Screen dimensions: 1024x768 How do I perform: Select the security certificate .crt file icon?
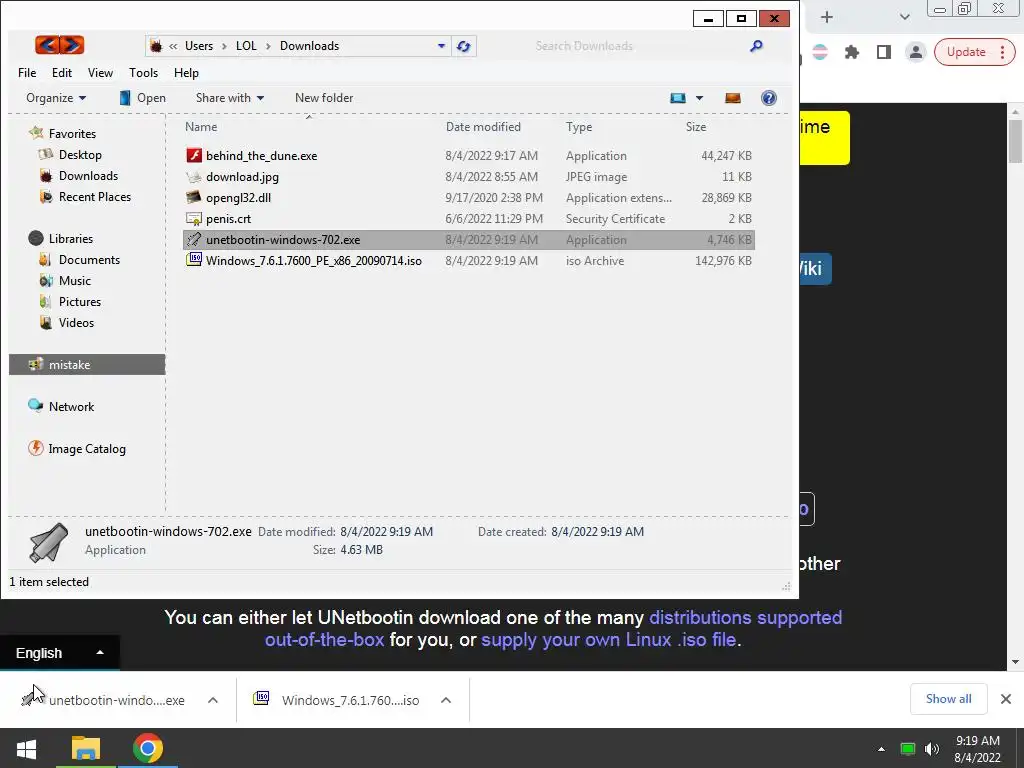[194, 219]
